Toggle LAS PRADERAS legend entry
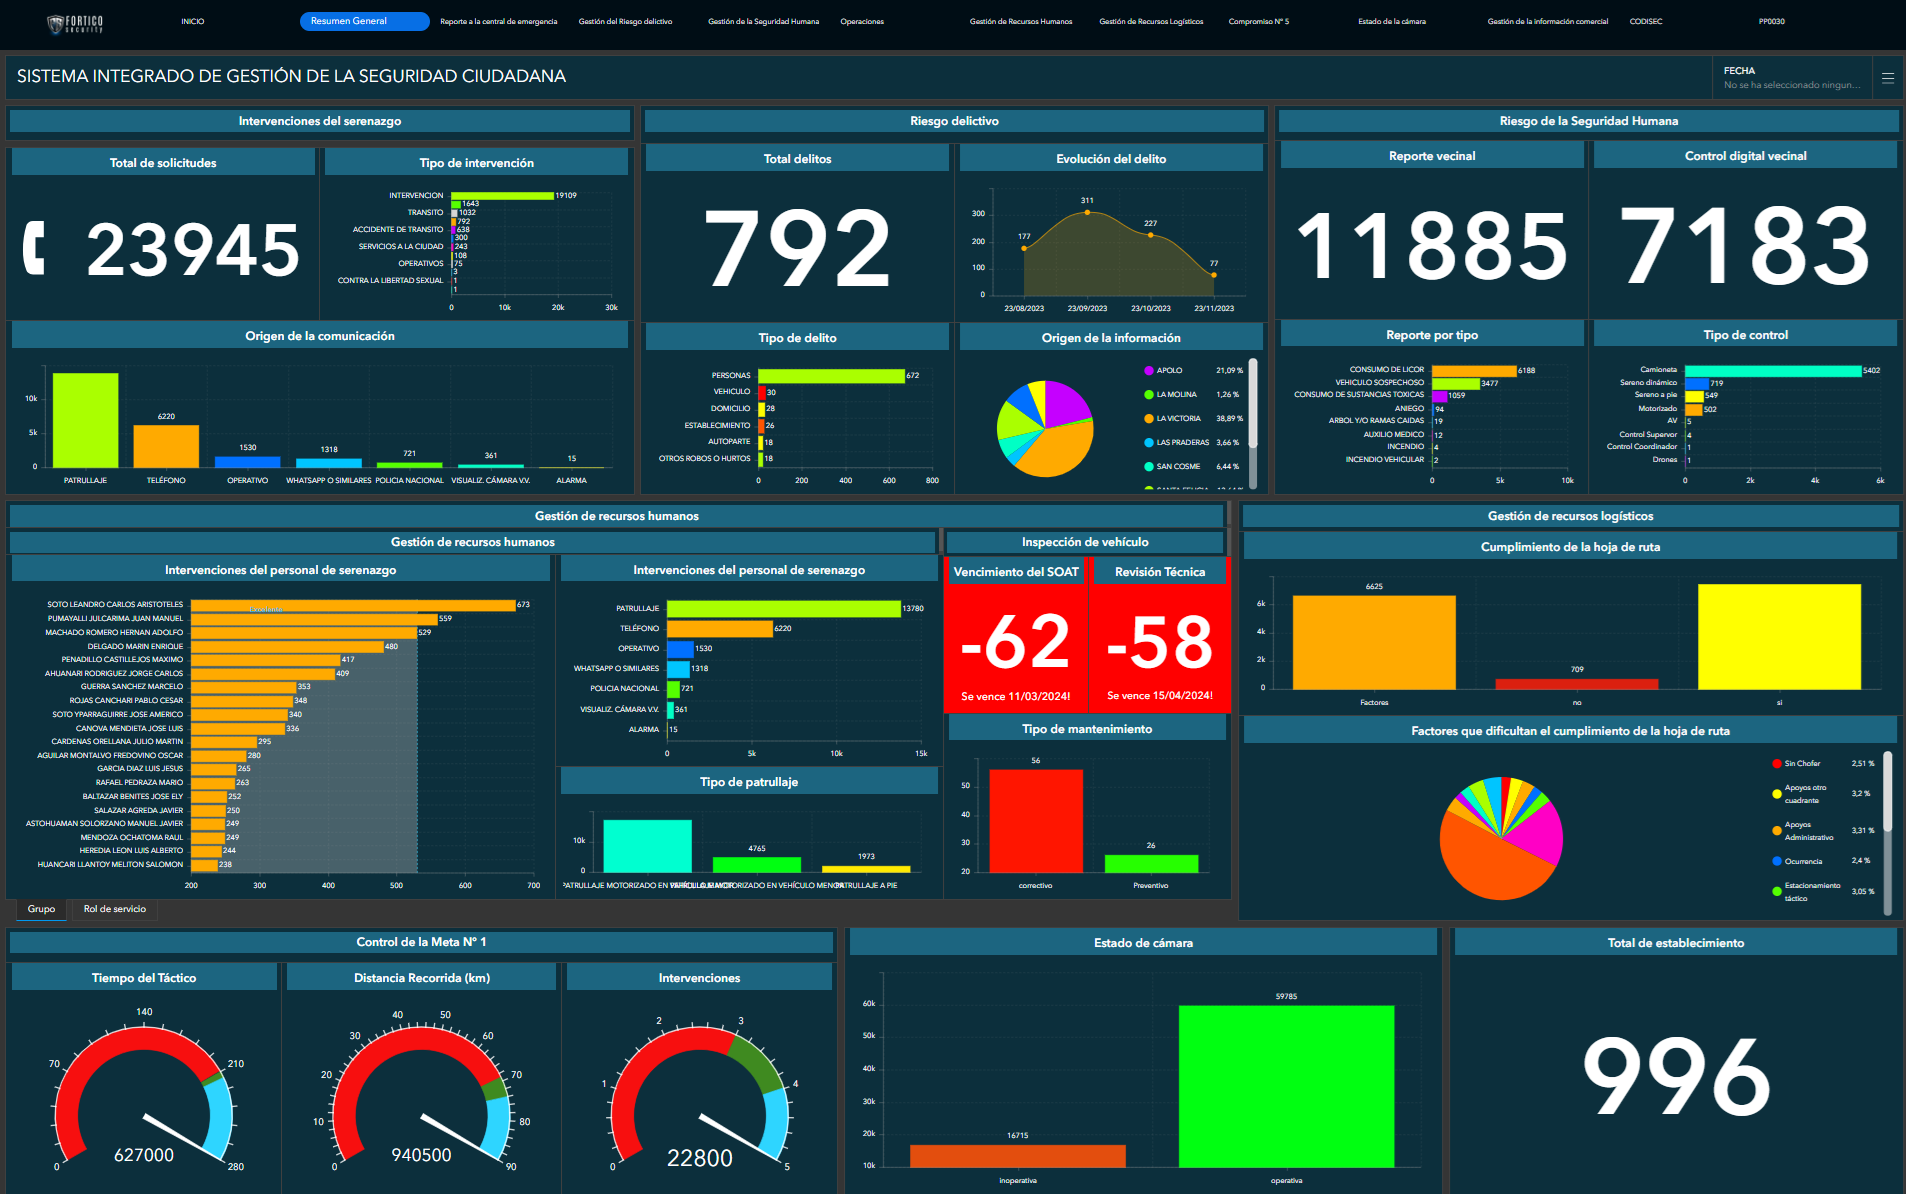The image size is (1906, 1194). coord(1182,443)
